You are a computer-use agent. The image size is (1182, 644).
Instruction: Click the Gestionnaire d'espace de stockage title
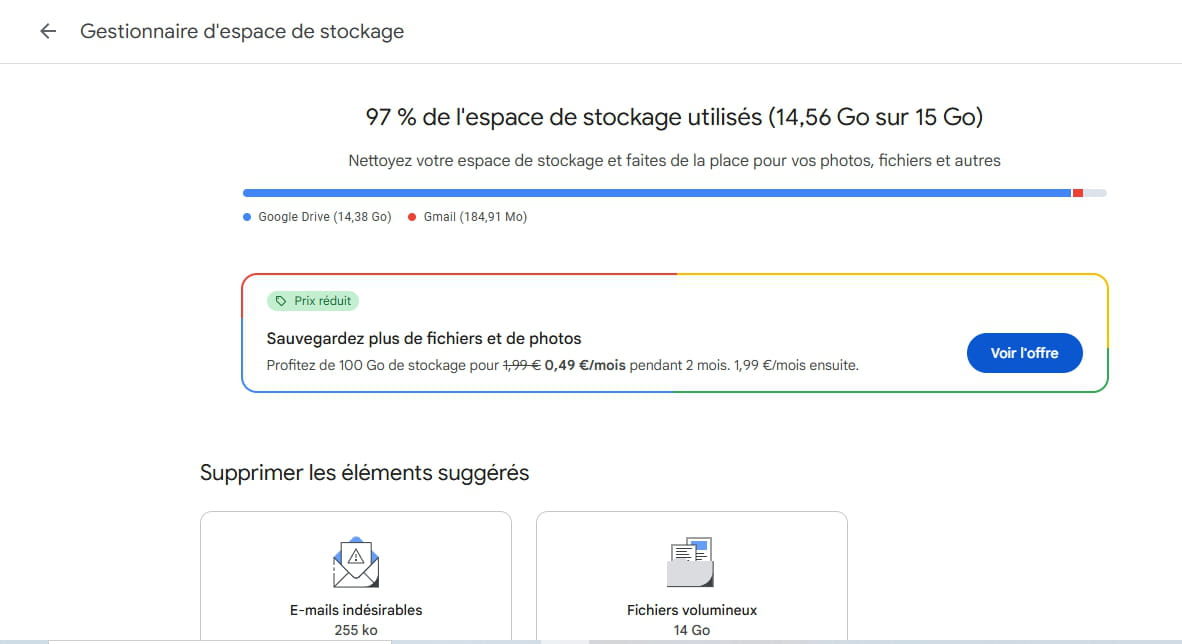pyautogui.click(x=242, y=32)
